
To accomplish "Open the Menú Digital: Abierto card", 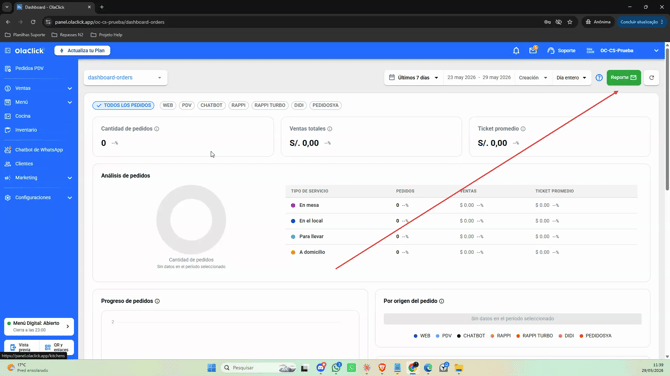I will [x=39, y=326].
